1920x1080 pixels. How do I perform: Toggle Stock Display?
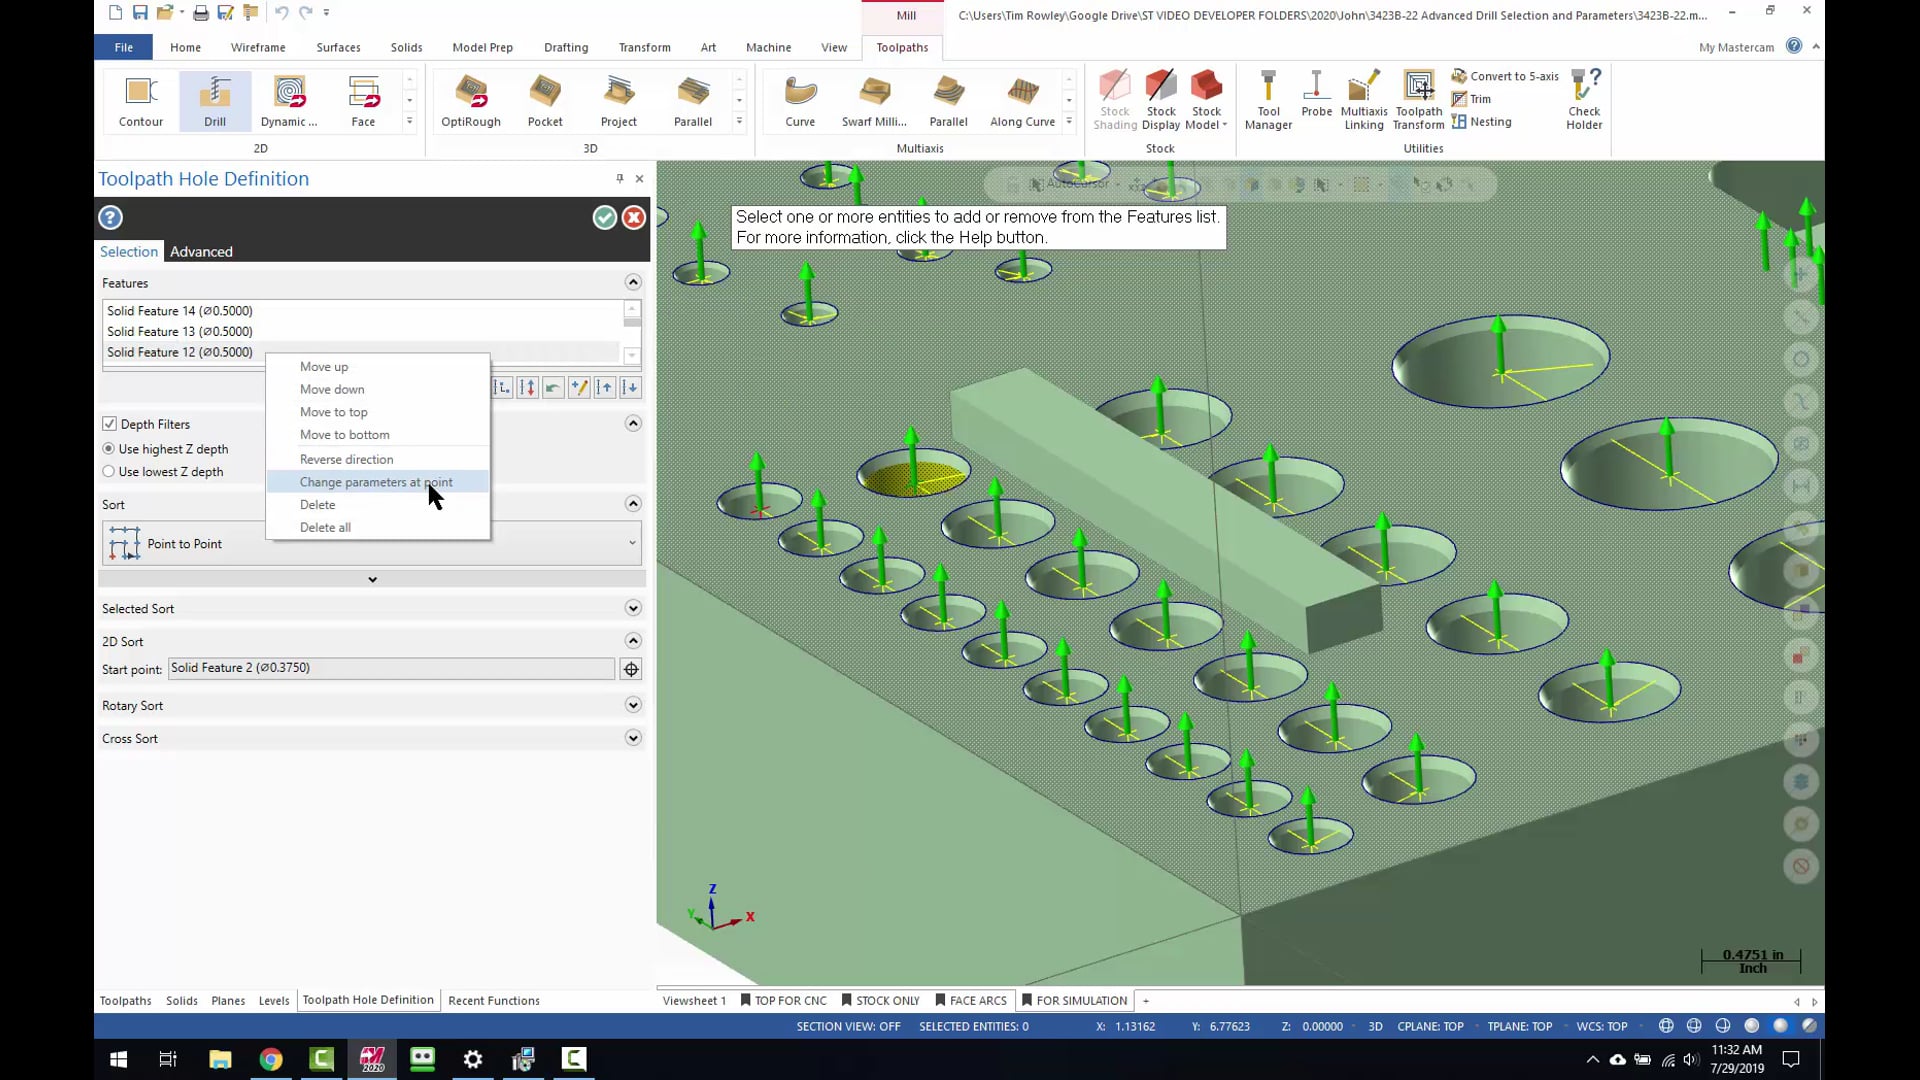[x=1161, y=100]
